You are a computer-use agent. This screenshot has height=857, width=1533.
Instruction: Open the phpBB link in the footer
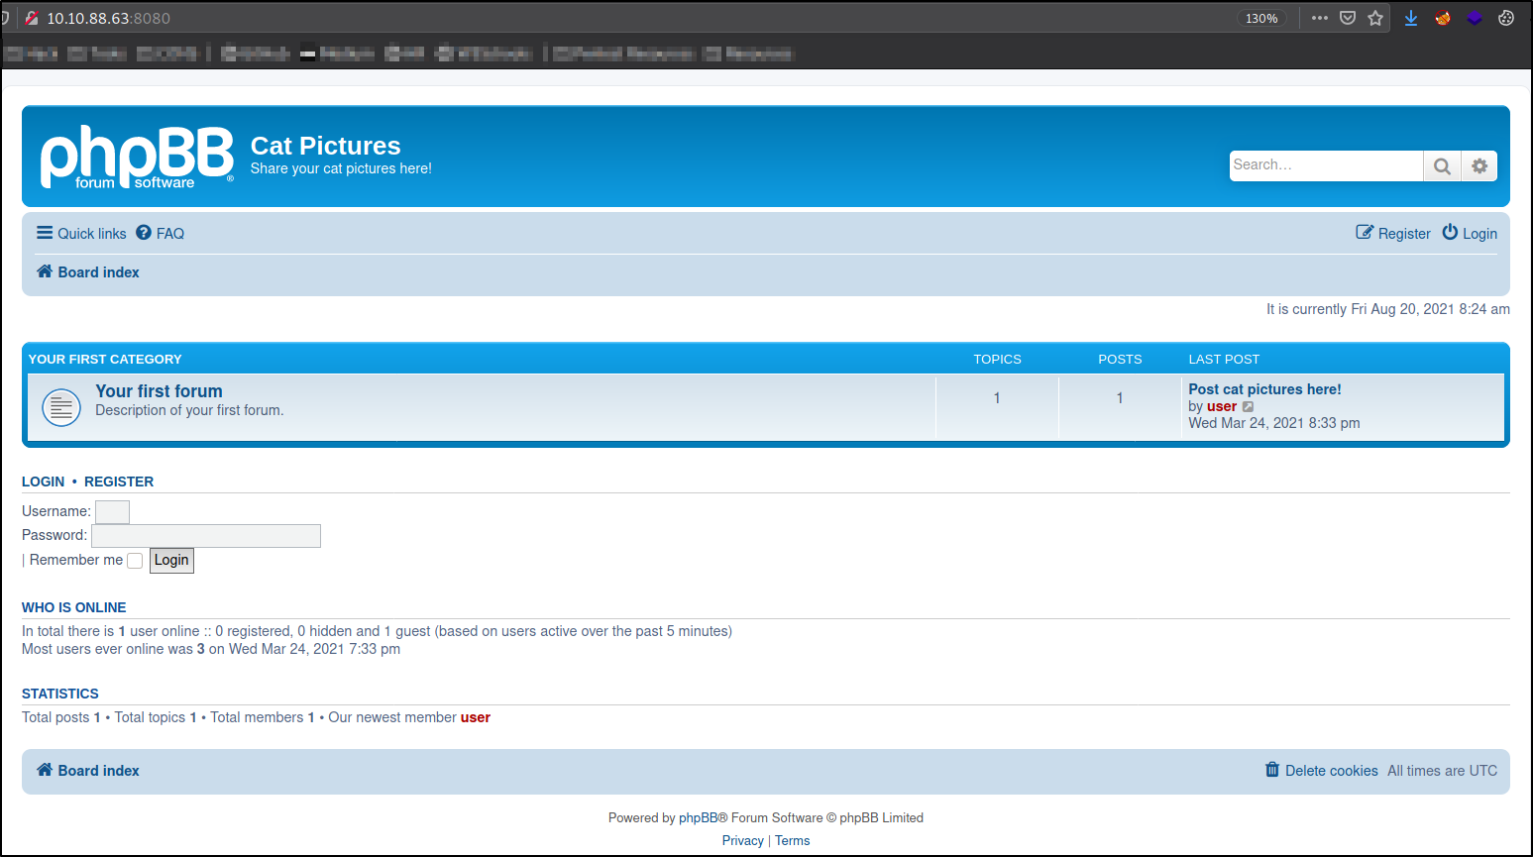click(x=698, y=817)
